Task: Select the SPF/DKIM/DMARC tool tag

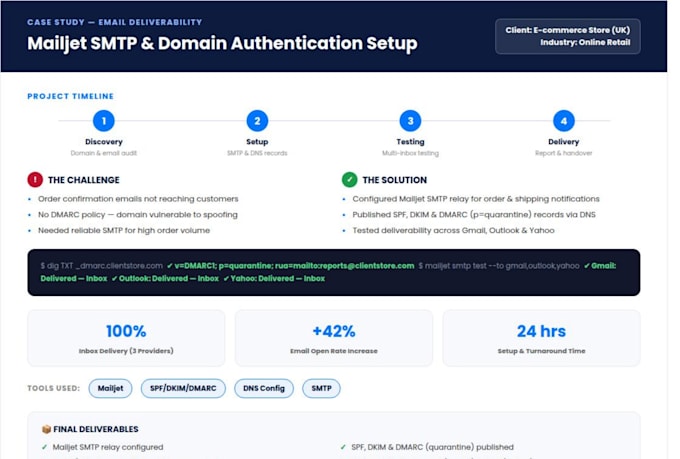Action: (183, 388)
